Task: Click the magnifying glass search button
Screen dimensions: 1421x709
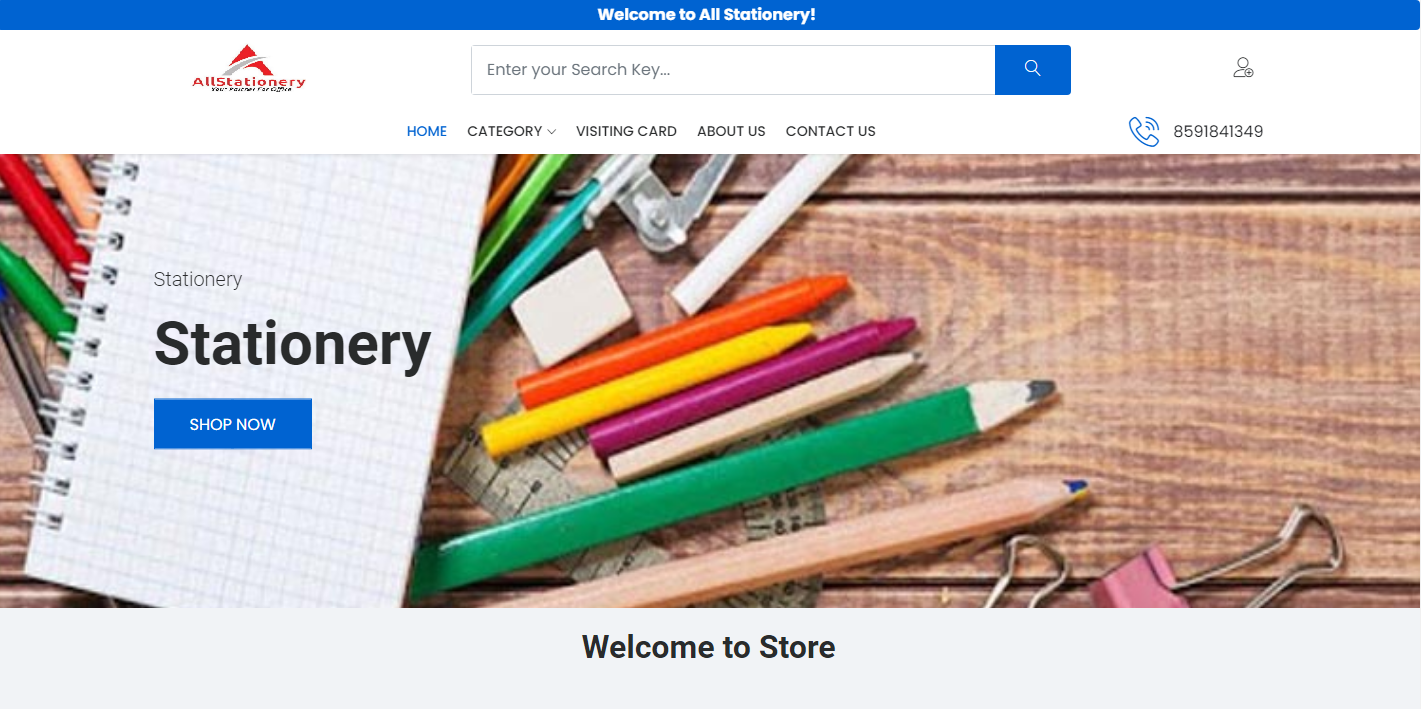Action: 1032,70
